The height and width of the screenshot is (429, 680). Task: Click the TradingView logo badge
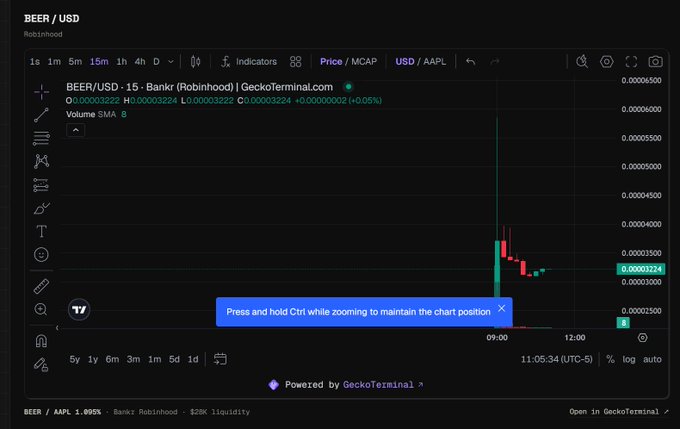[x=79, y=310]
